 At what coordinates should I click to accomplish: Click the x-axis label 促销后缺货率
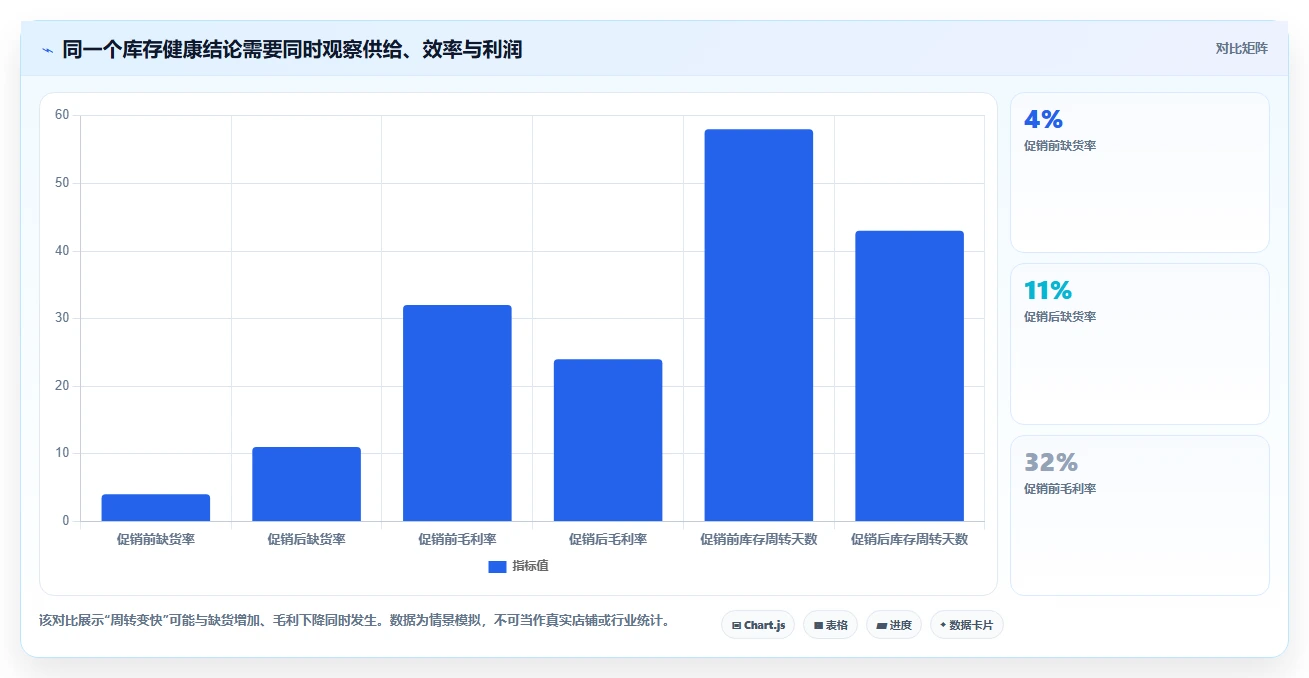pos(306,539)
